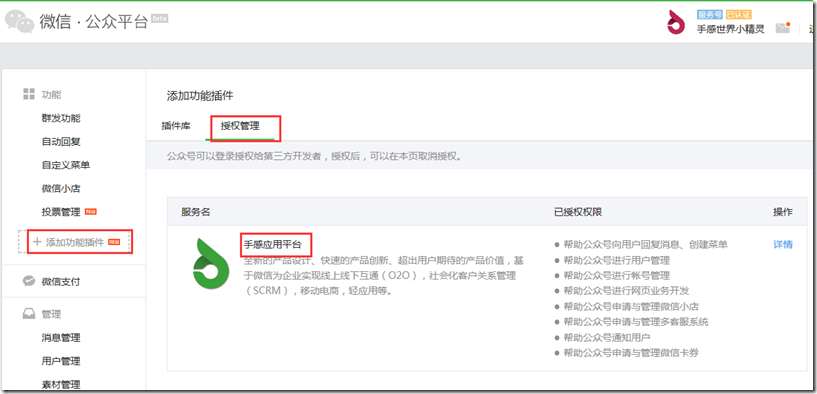
Task: Open 消息管理 in the sidebar
Action: pyautogui.click(x=61, y=338)
